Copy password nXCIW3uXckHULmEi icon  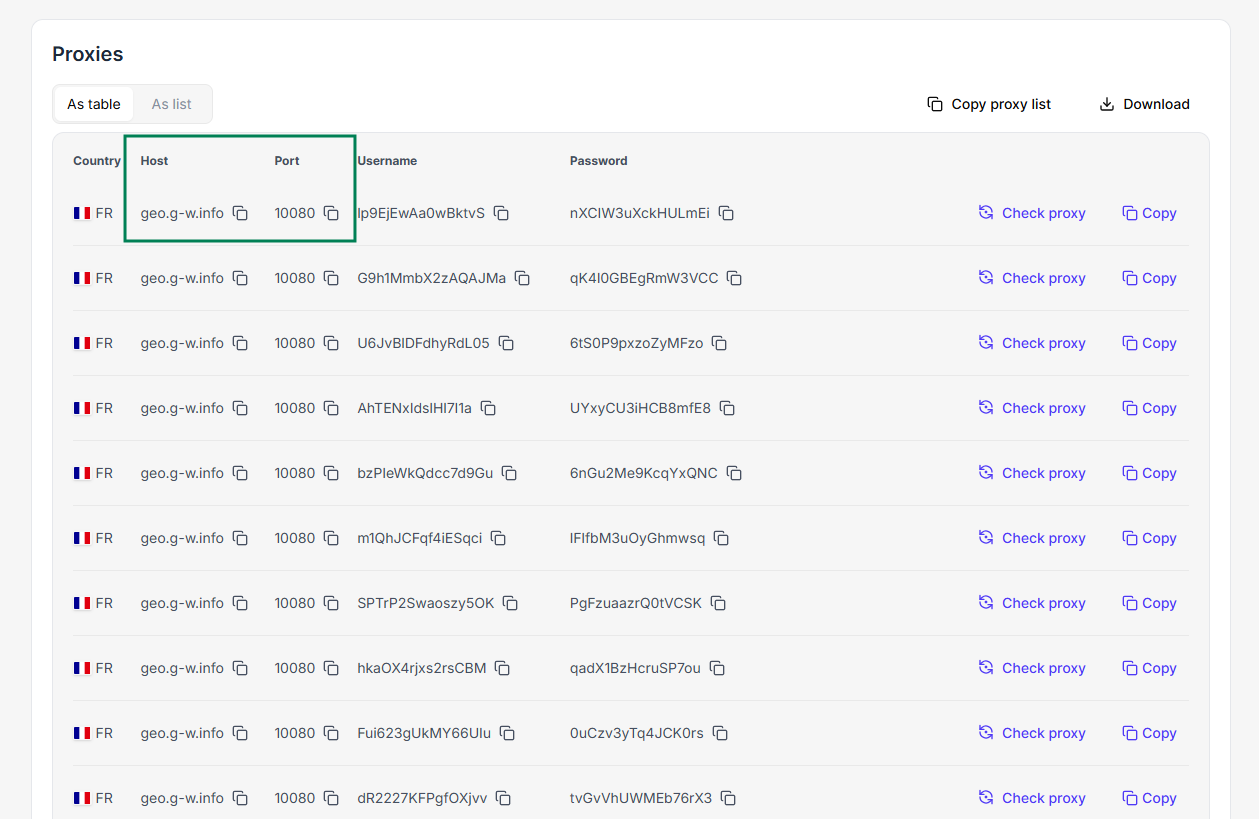tap(727, 213)
